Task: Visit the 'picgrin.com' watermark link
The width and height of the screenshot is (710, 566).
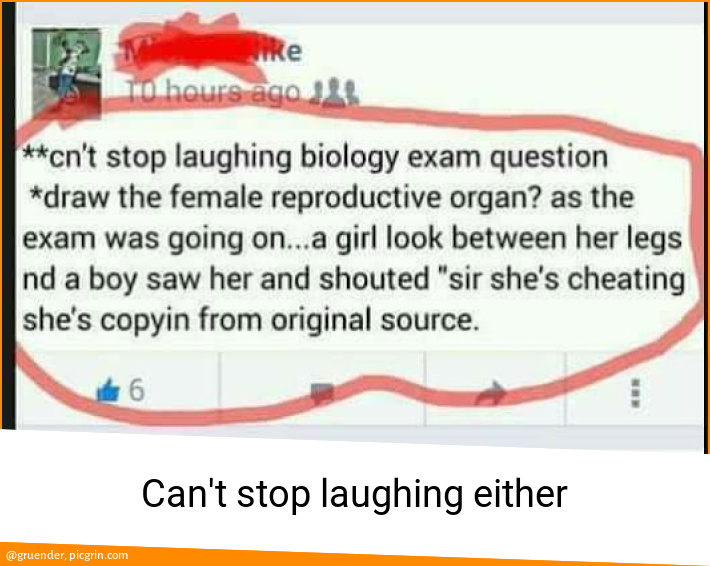Action: tap(99, 555)
